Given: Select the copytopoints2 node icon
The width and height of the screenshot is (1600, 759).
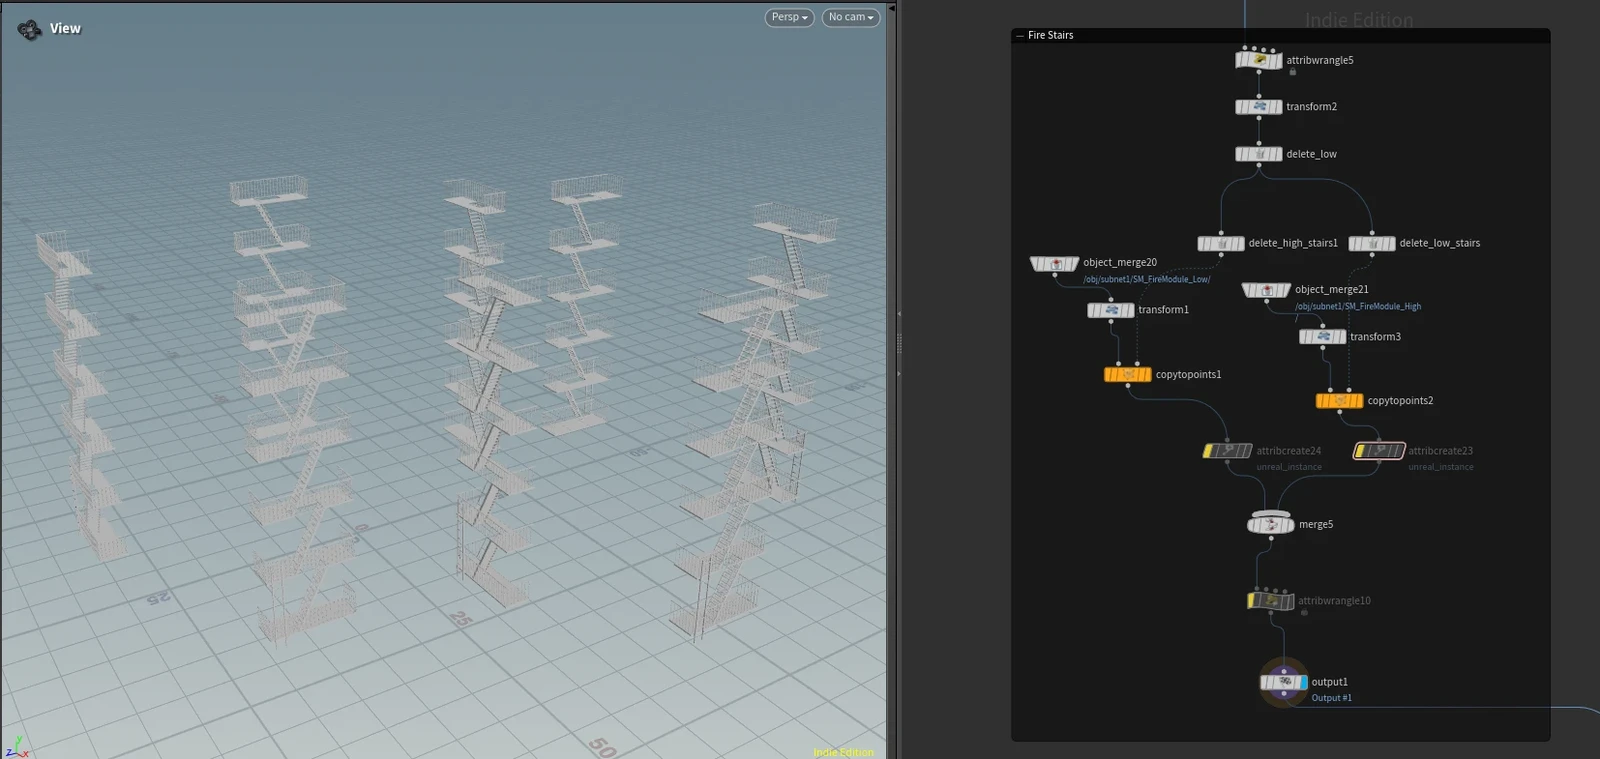Looking at the screenshot, I should (x=1340, y=401).
